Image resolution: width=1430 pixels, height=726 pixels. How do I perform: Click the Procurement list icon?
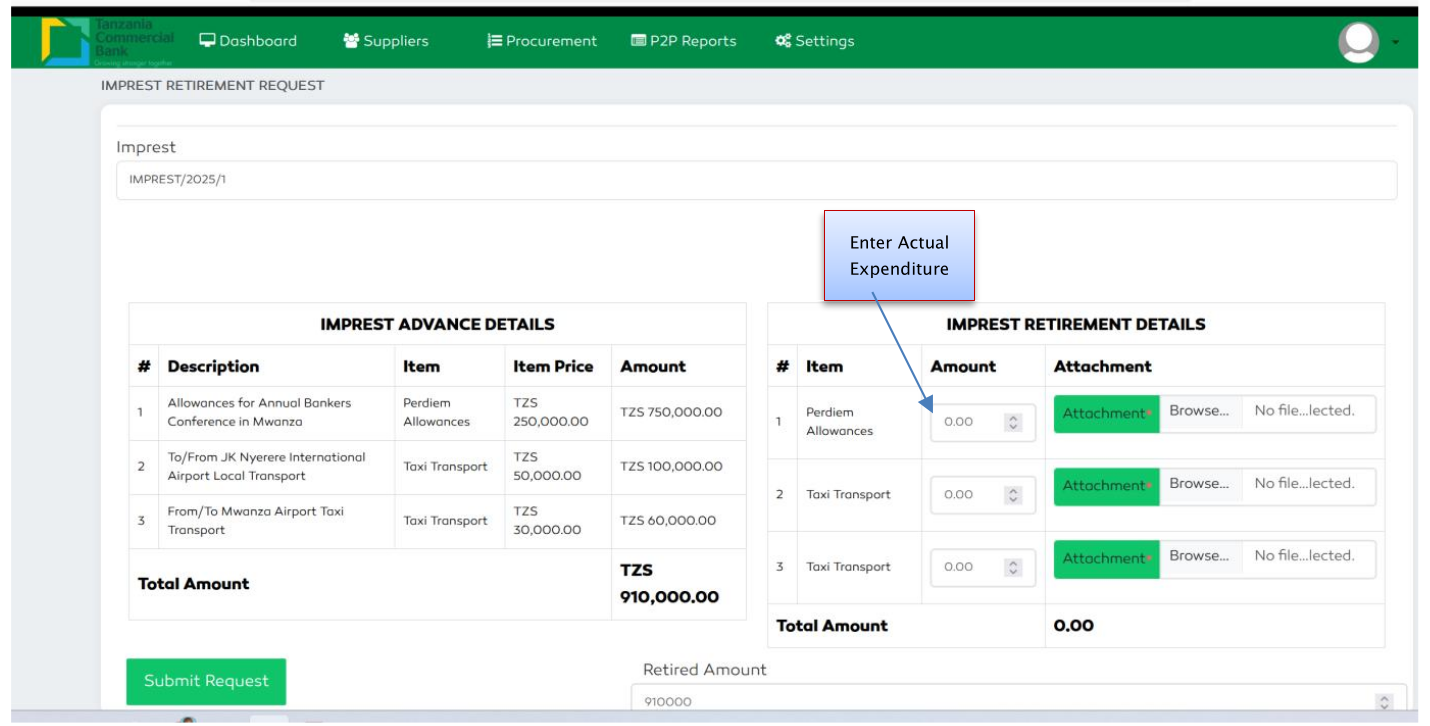pyautogui.click(x=494, y=41)
